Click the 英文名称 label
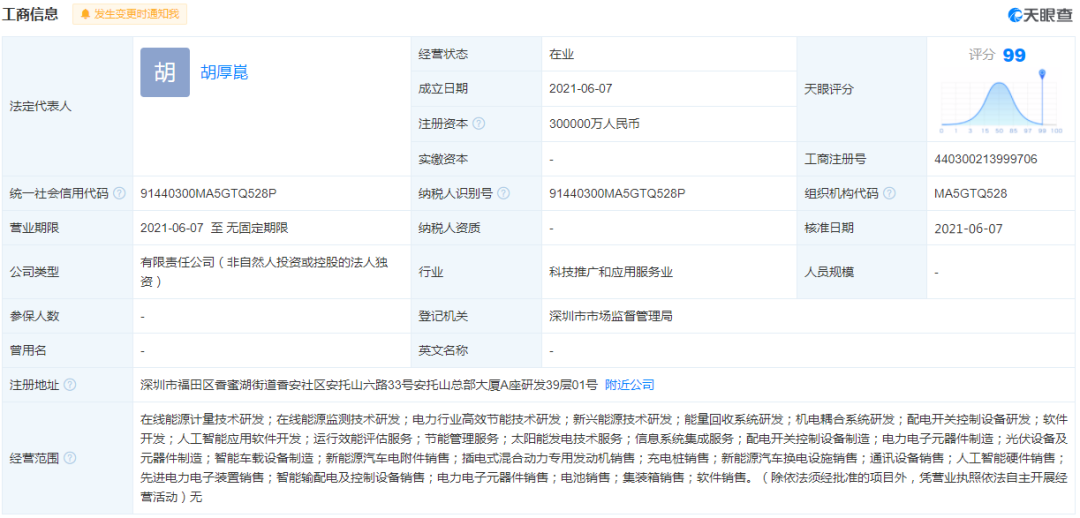1080x518 pixels. point(443,351)
